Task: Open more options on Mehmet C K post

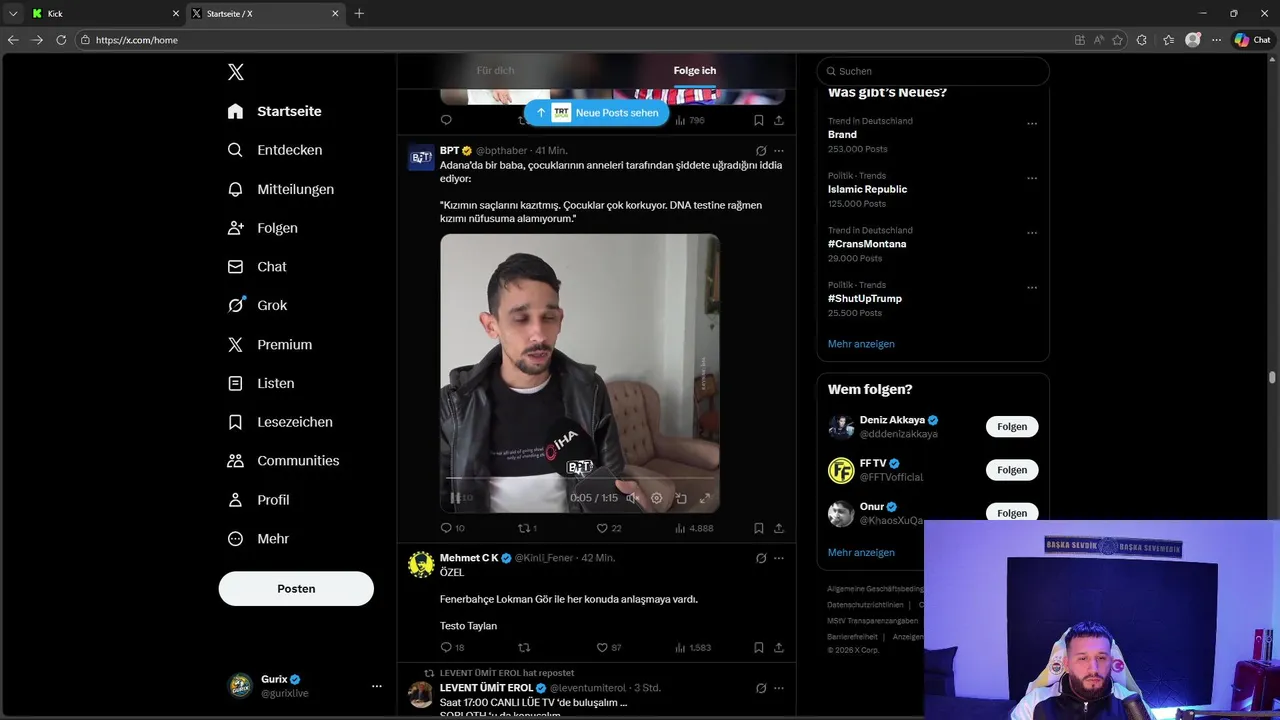Action: tap(779, 558)
